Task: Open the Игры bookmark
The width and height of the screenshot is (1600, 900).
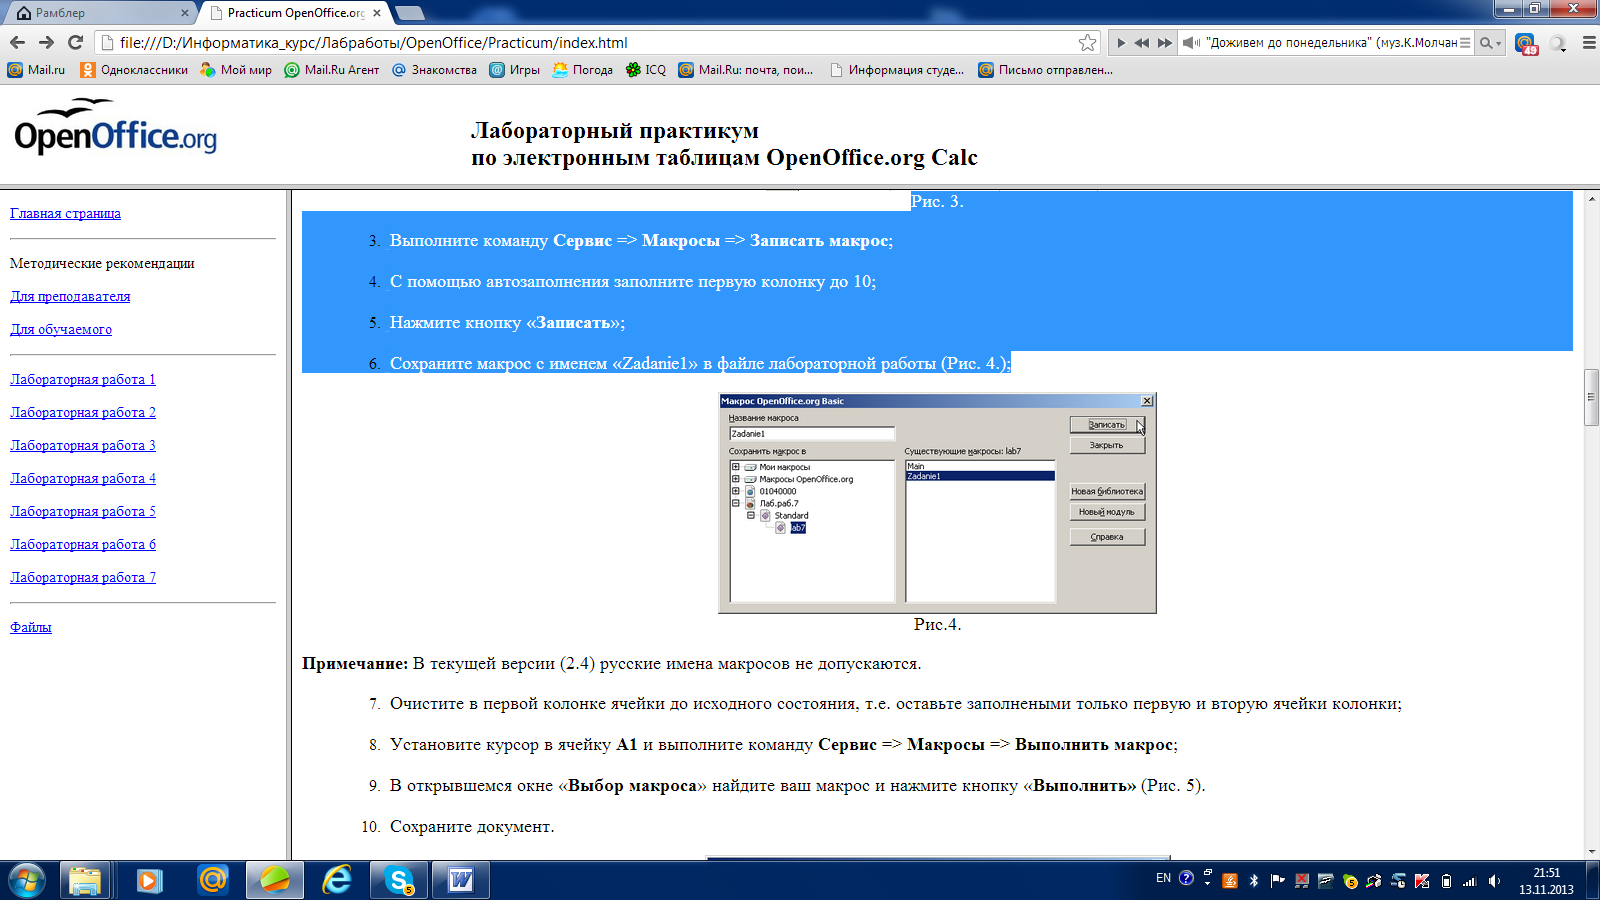Action: pos(514,70)
